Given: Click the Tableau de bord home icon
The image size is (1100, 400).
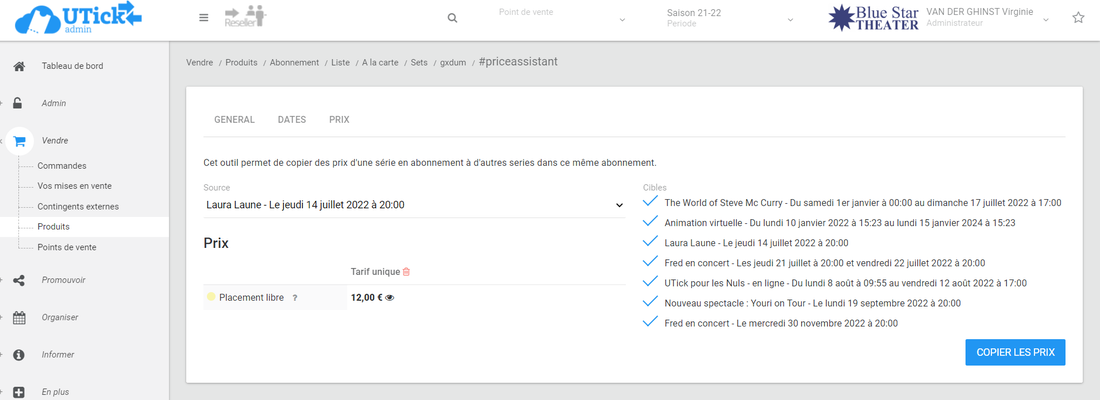Looking at the screenshot, I should 19,66.
